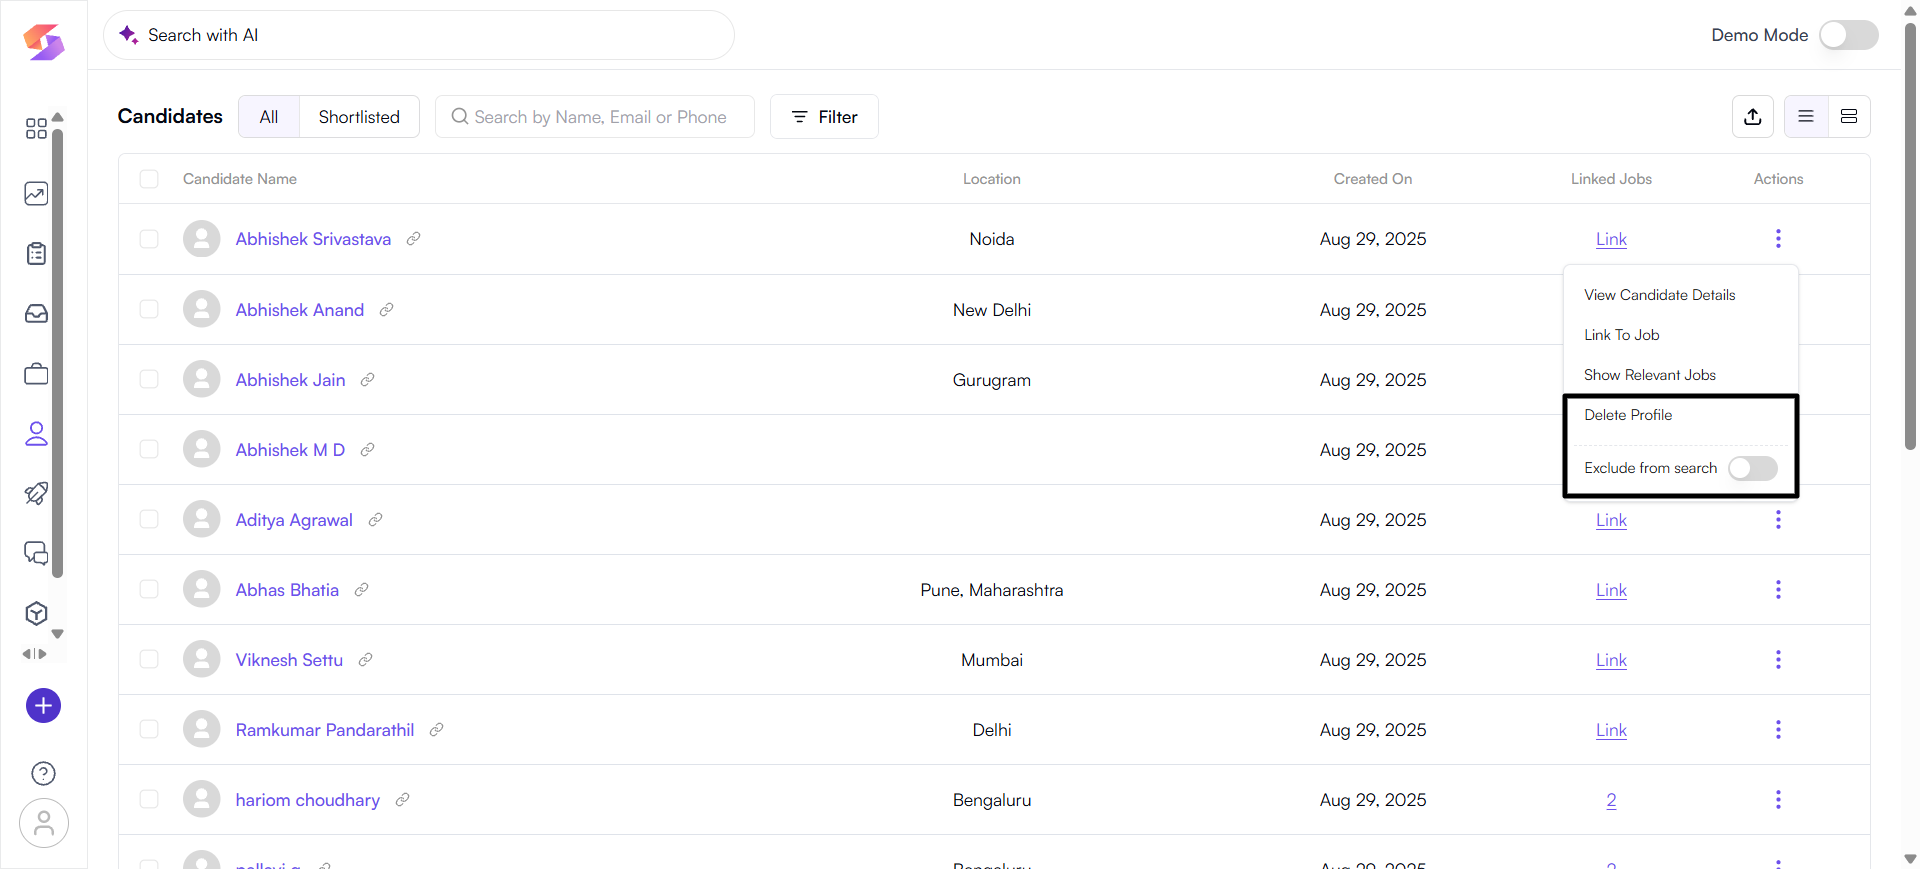
Task: Select Delete Profile from the menu
Action: click(1628, 415)
